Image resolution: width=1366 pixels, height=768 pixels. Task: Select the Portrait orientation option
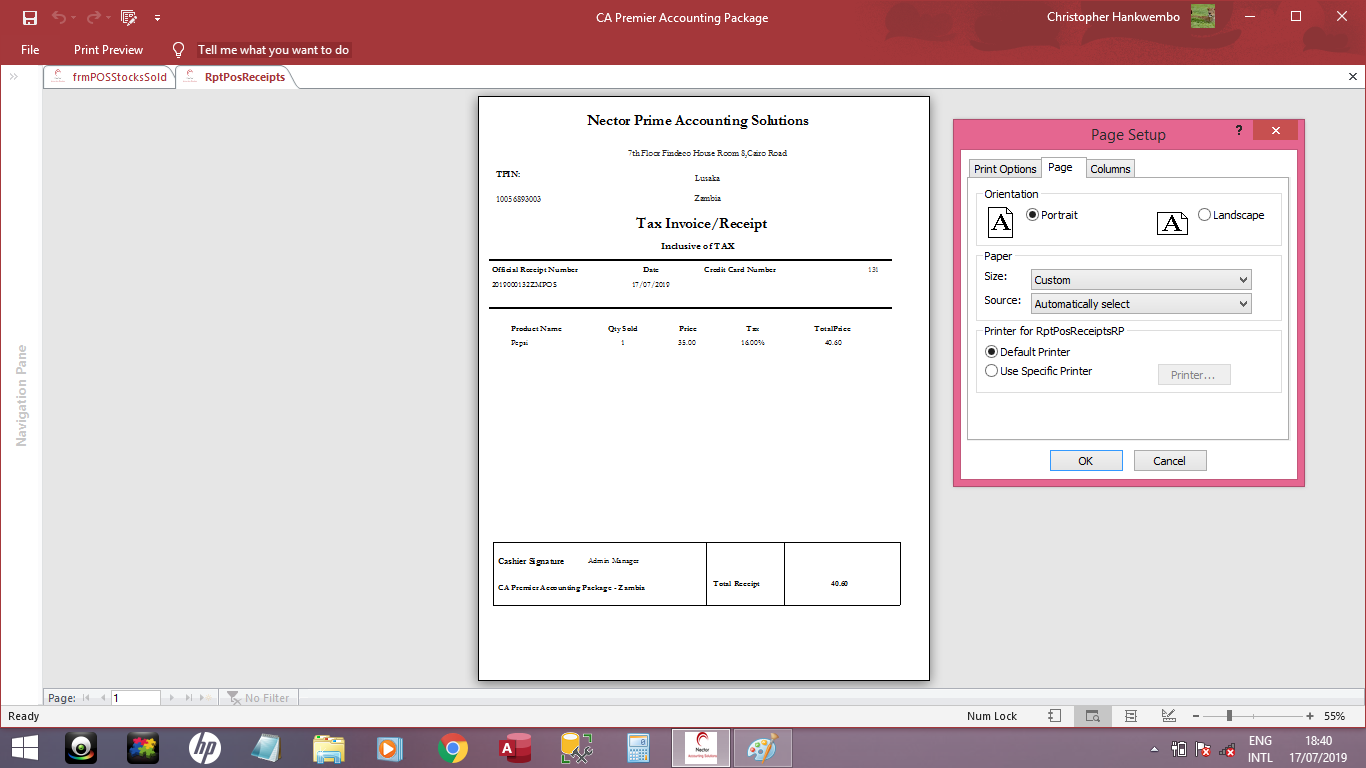pyautogui.click(x=1033, y=215)
